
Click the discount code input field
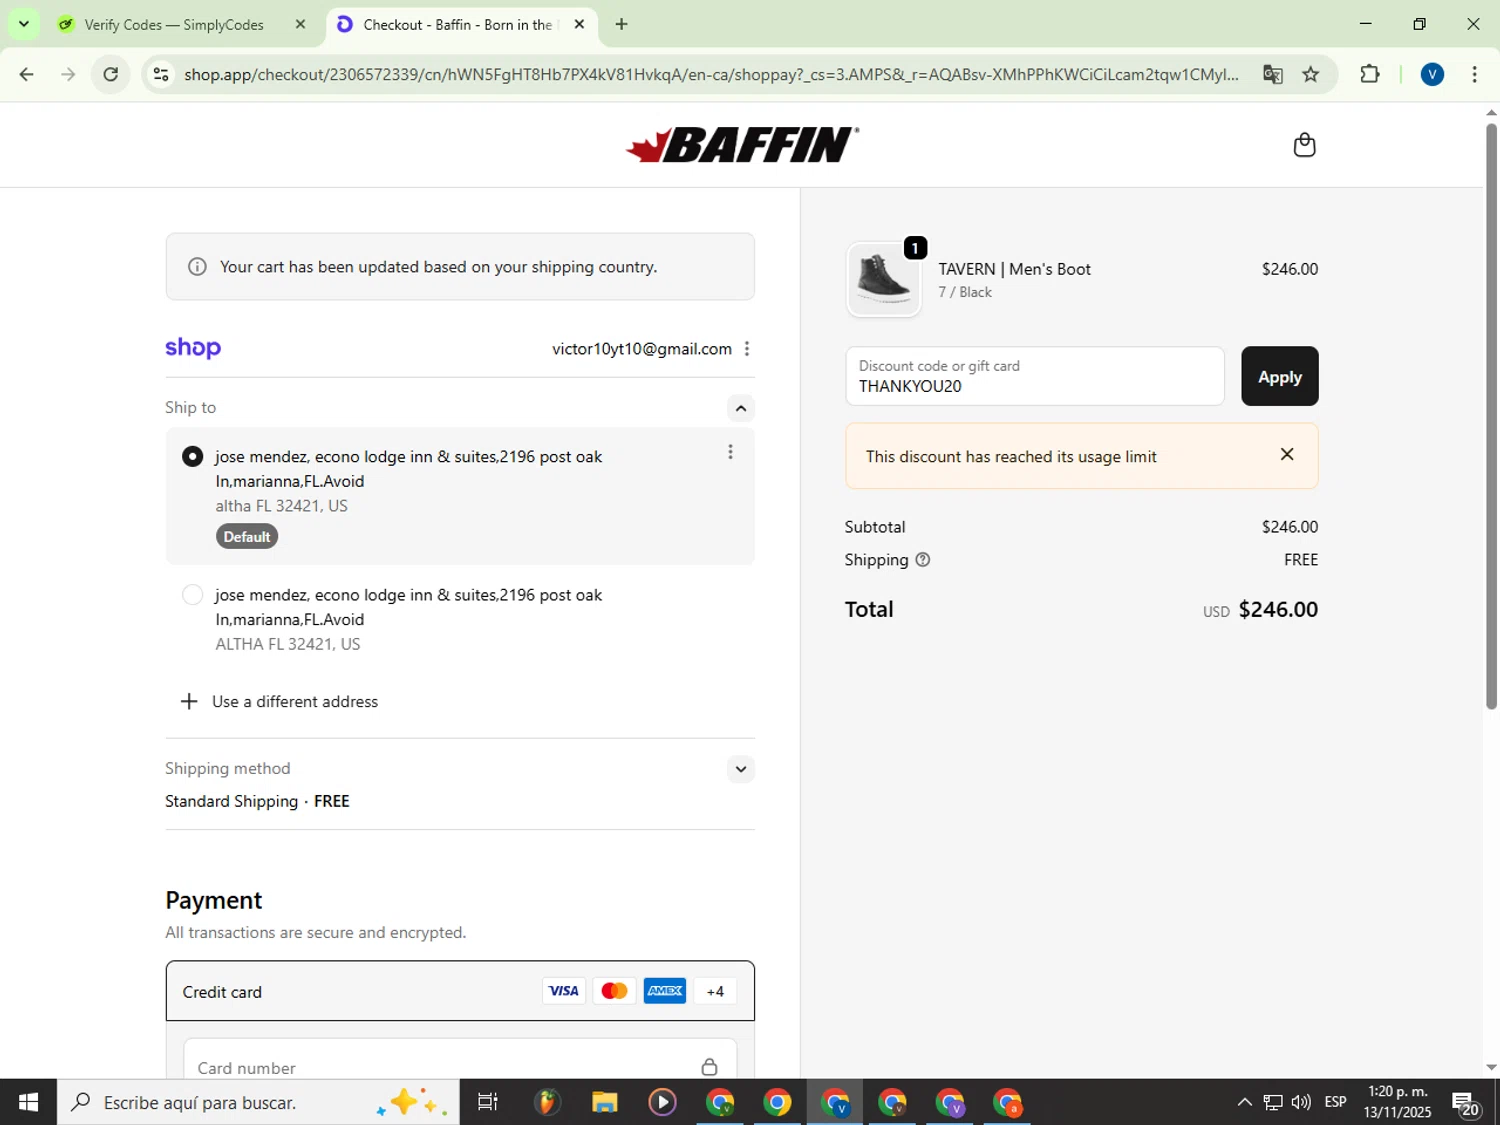click(x=1034, y=376)
